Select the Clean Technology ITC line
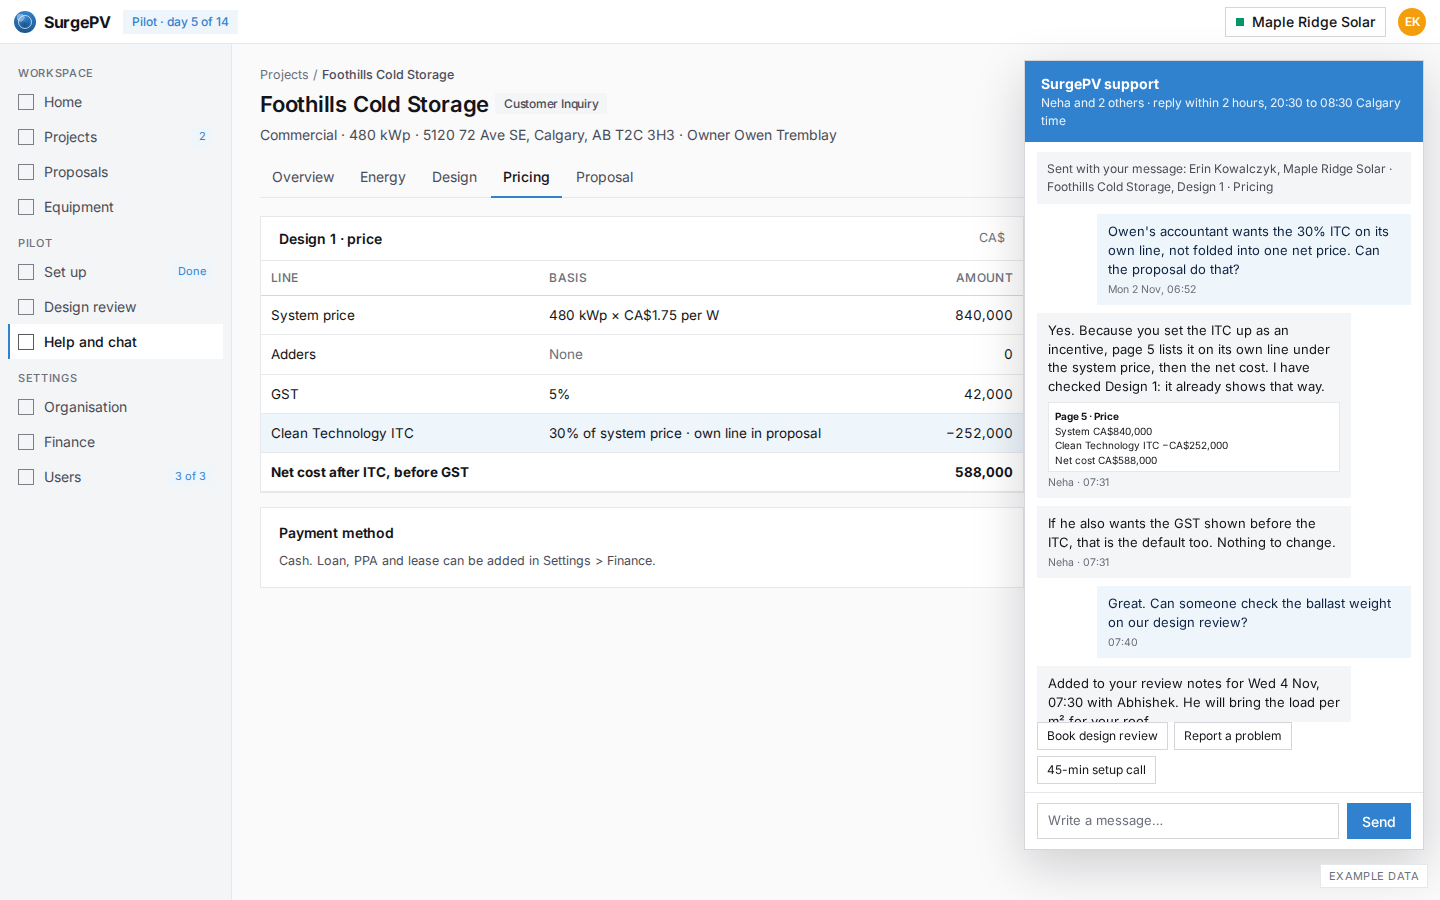The height and width of the screenshot is (900, 1440). (641, 433)
